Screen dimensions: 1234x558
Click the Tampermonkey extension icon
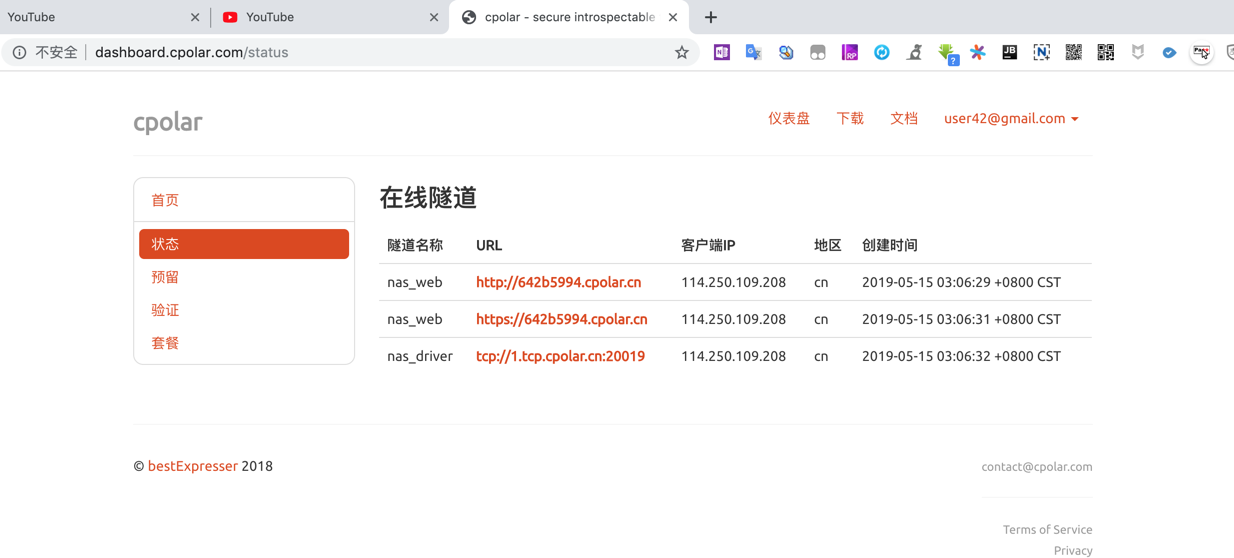pyautogui.click(x=818, y=52)
